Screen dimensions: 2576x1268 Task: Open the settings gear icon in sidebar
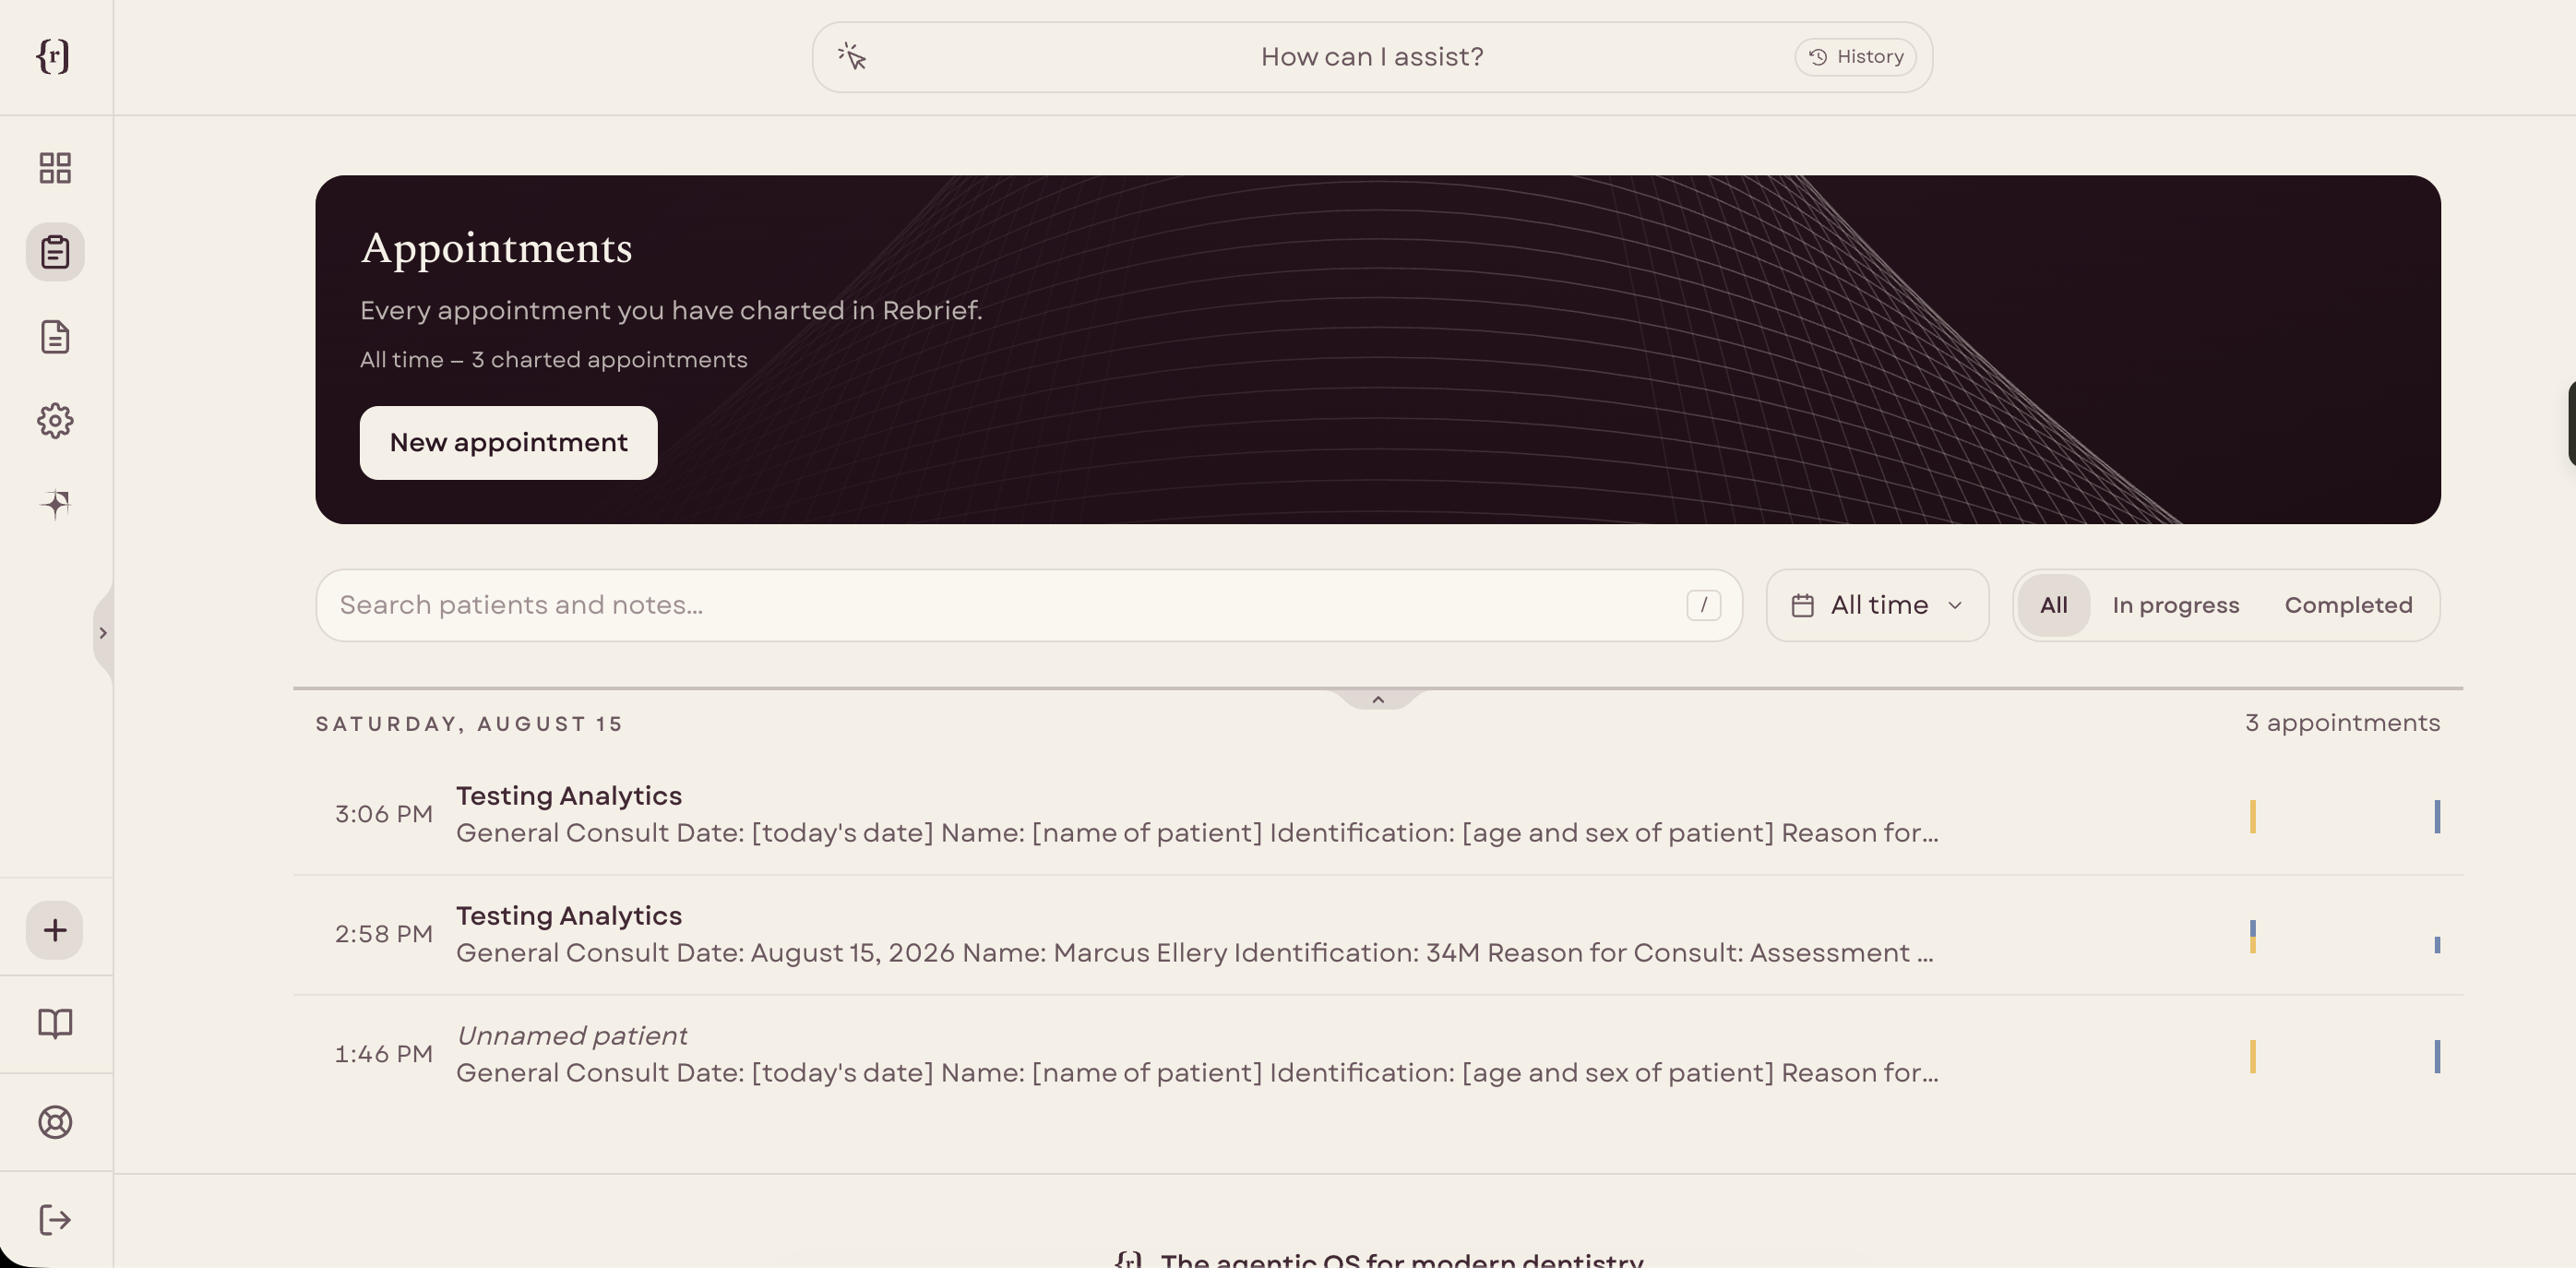[x=55, y=421]
